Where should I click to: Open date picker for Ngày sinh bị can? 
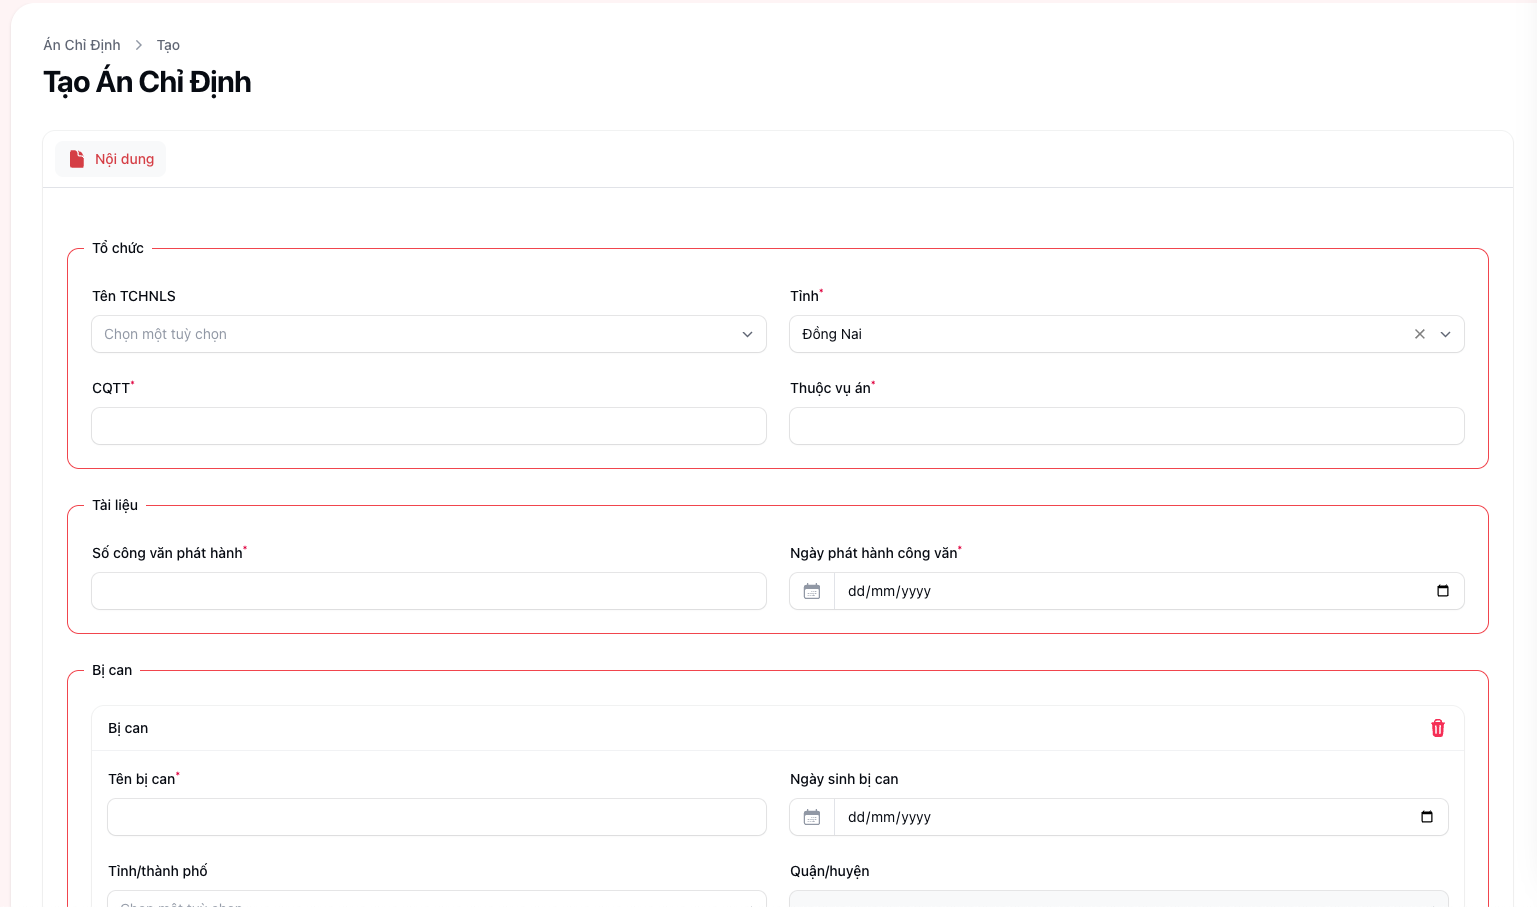[x=1426, y=817]
